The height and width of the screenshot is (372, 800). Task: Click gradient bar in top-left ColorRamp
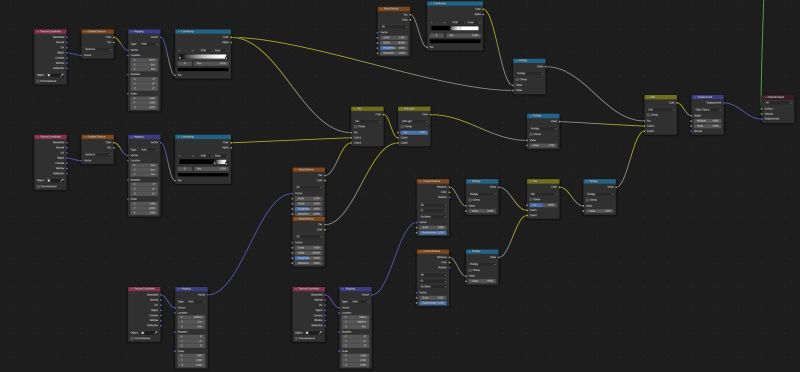[x=203, y=57]
